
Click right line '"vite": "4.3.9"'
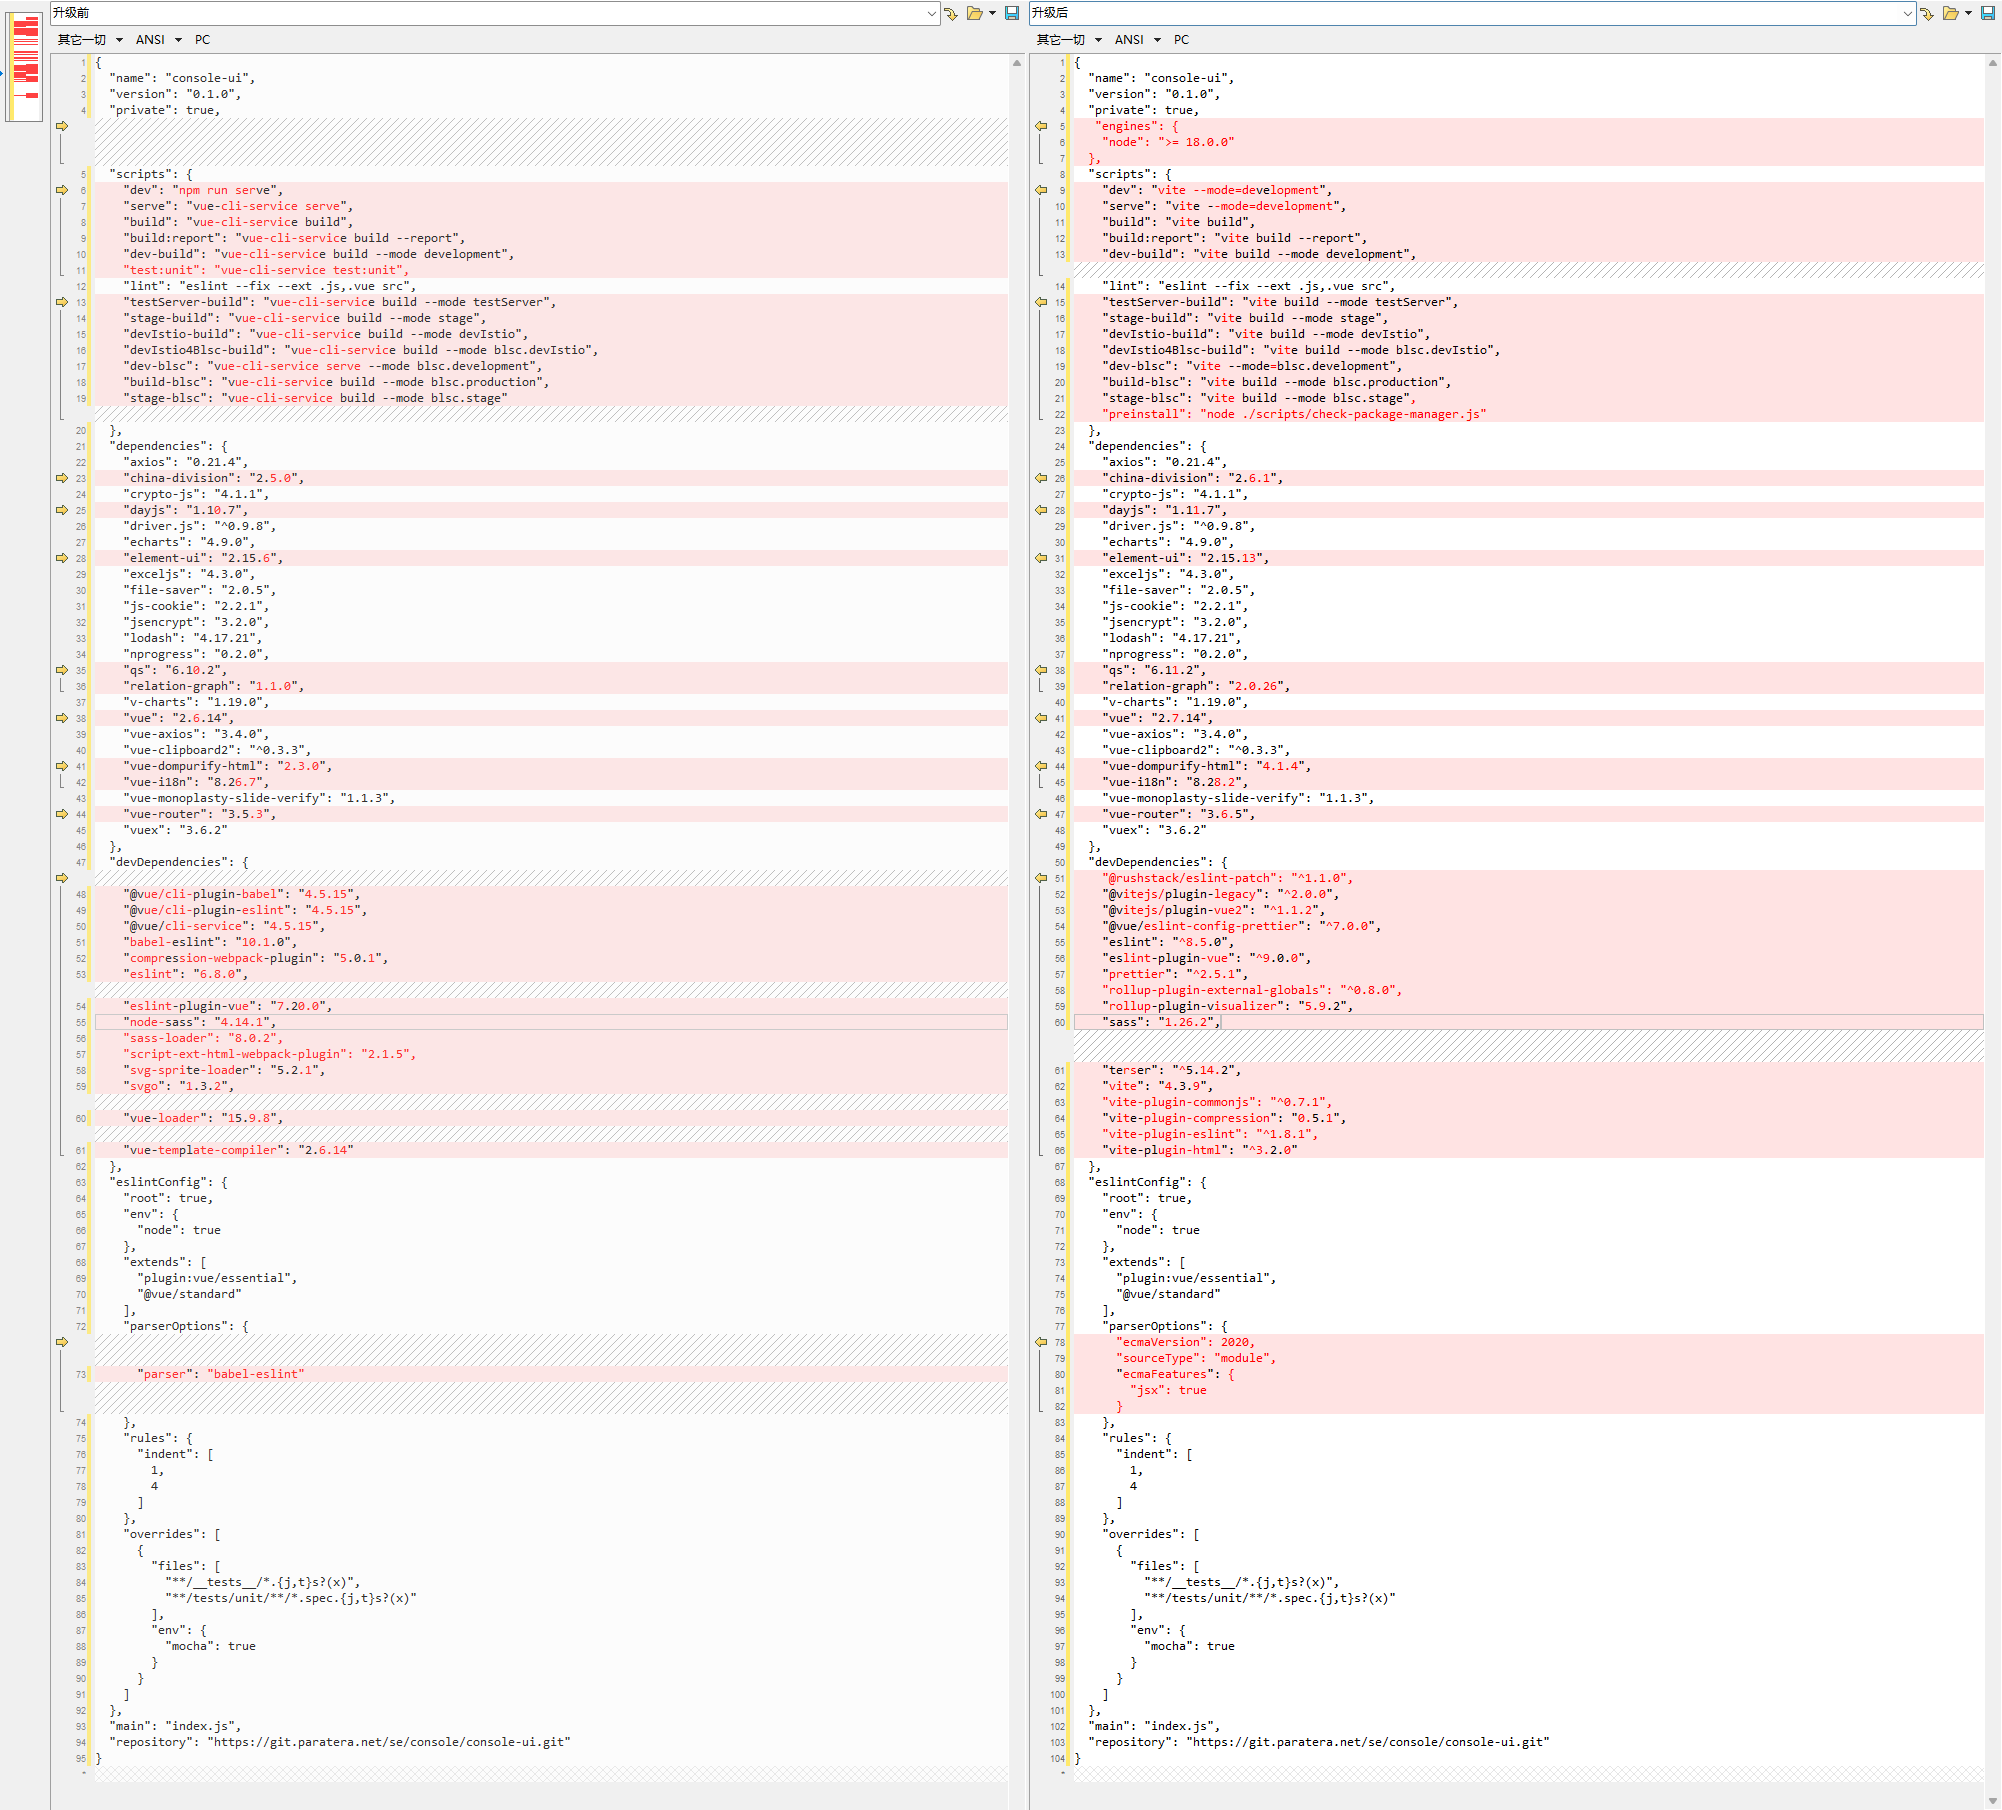coord(1158,1086)
